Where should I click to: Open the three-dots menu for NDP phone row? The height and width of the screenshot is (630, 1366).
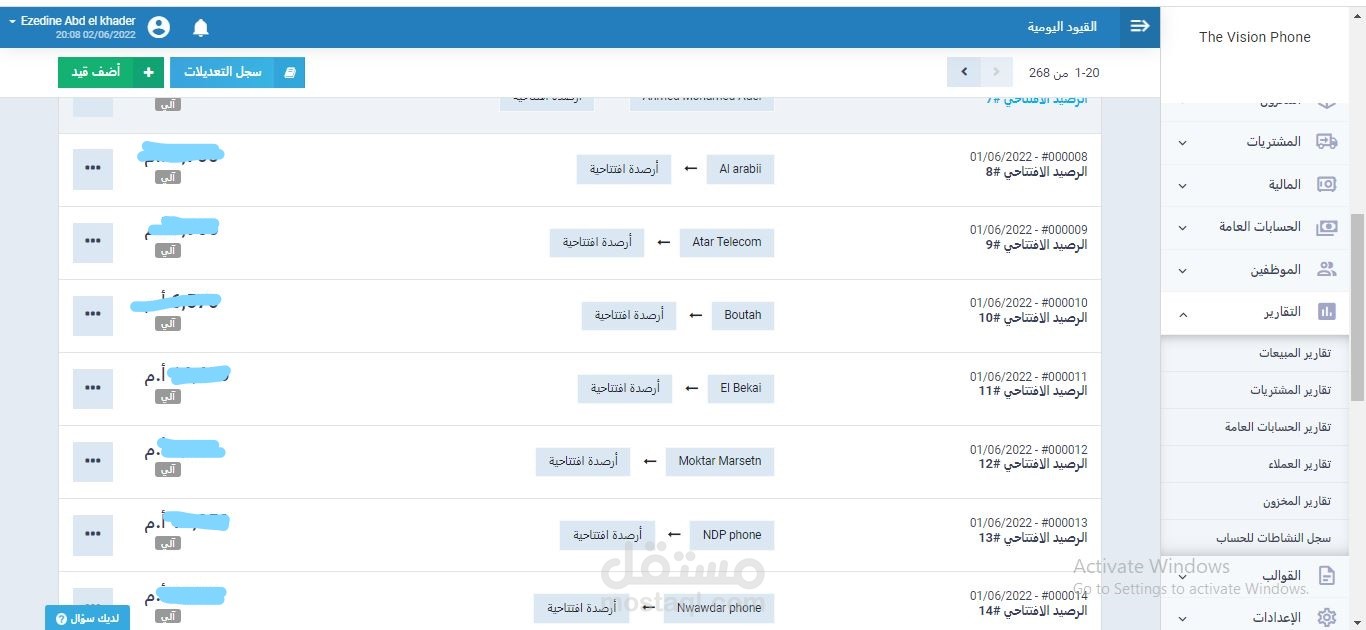(x=93, y=534)
